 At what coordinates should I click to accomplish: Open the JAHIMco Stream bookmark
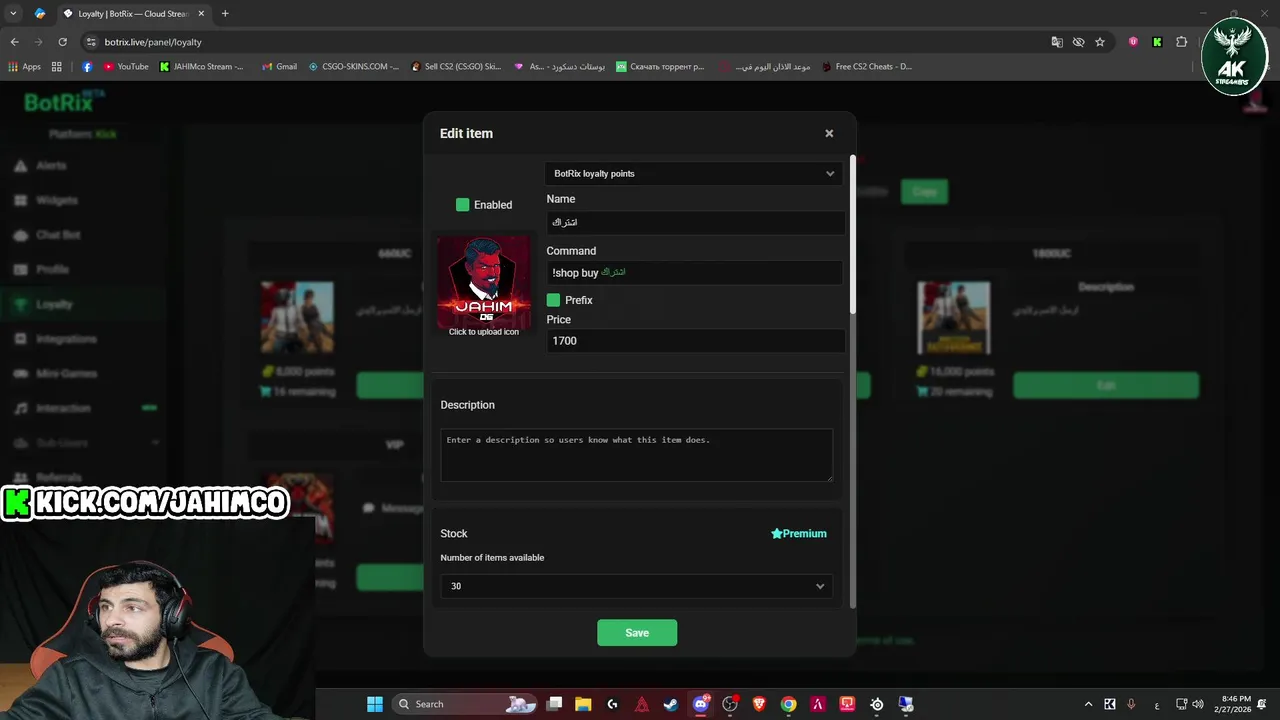point(201,67)
